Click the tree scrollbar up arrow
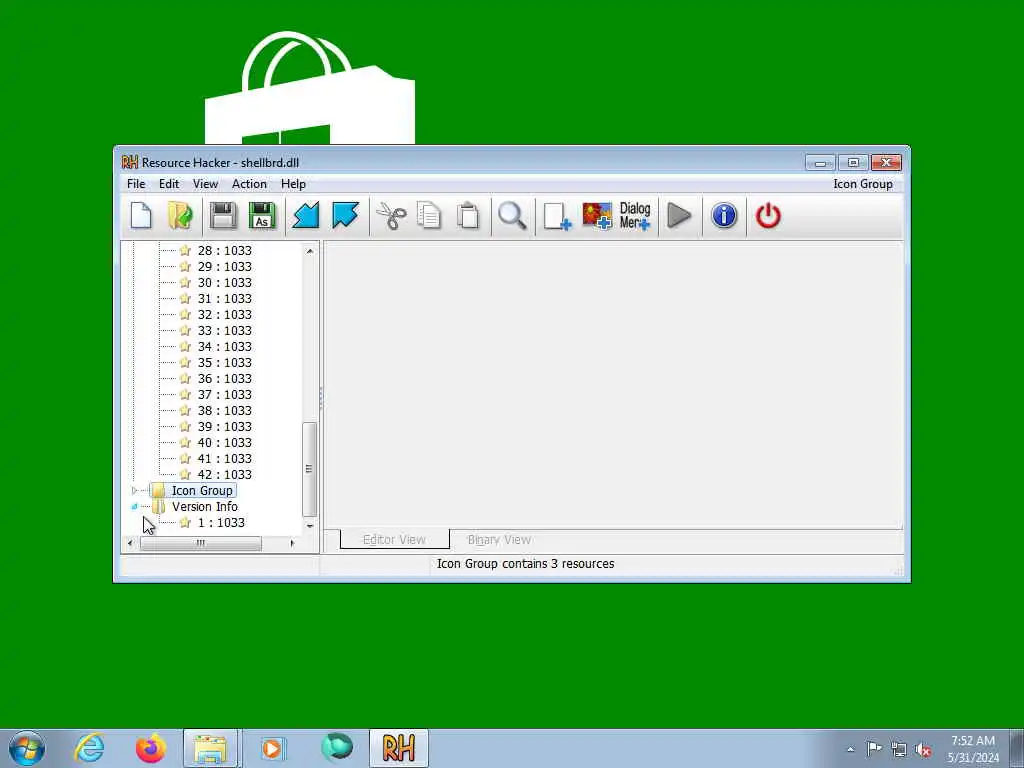 click(310, 251)
